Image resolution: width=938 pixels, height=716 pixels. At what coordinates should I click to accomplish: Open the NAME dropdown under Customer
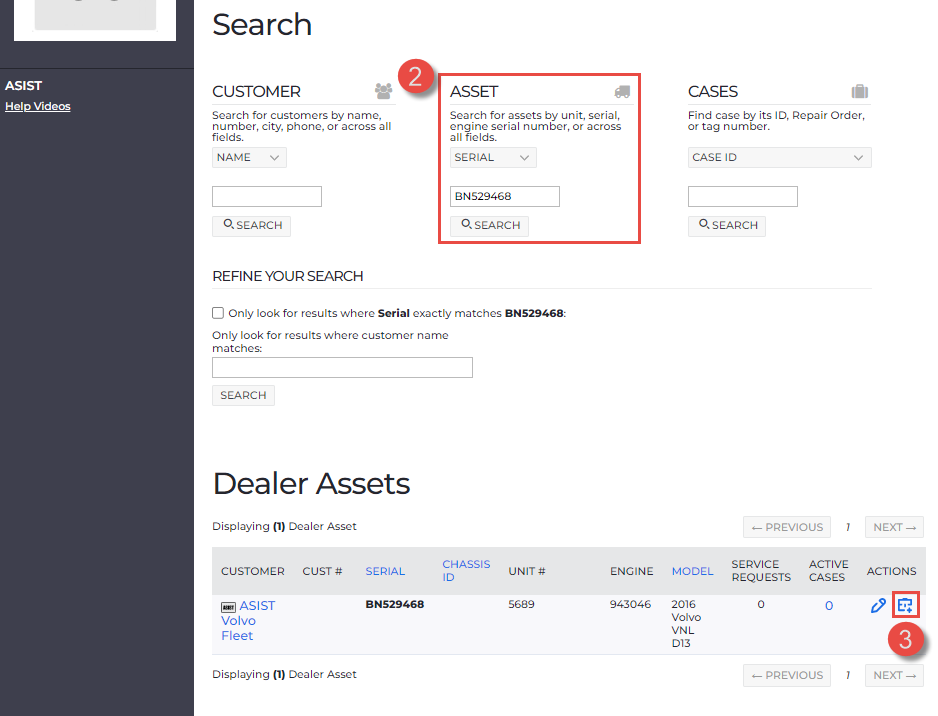pos(249,157)
